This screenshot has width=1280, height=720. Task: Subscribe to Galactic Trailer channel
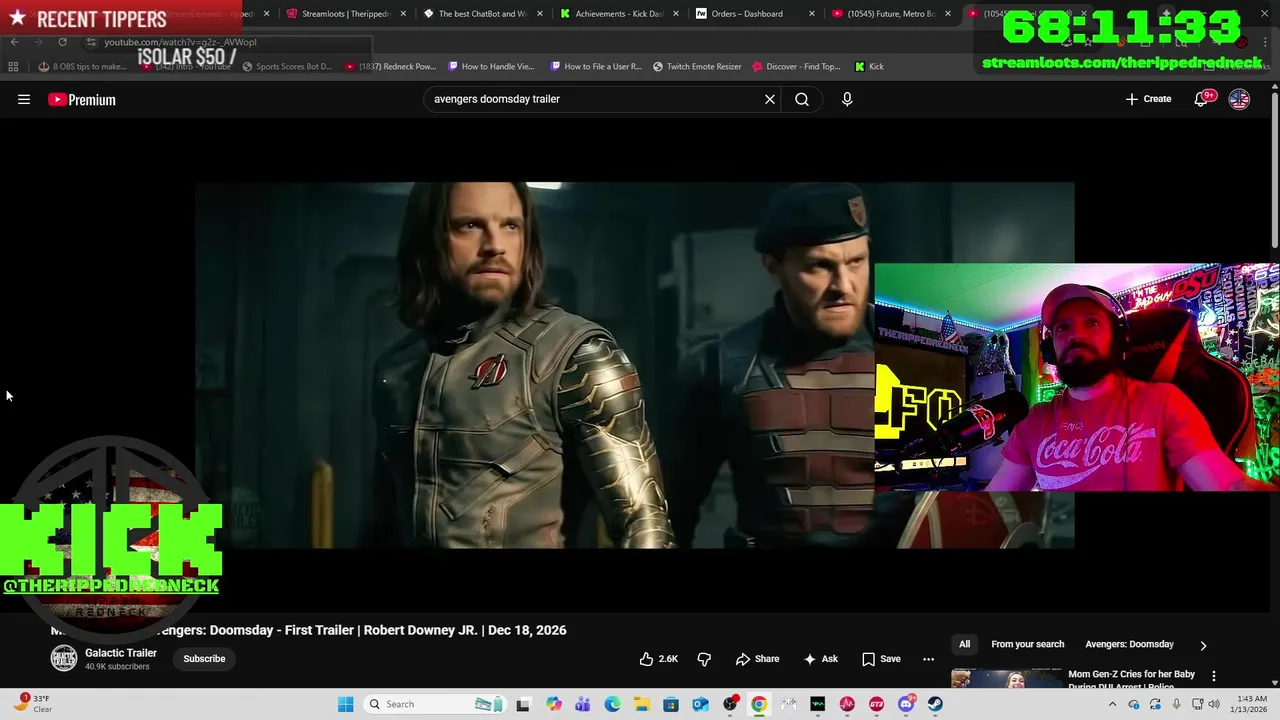[204, 659]
